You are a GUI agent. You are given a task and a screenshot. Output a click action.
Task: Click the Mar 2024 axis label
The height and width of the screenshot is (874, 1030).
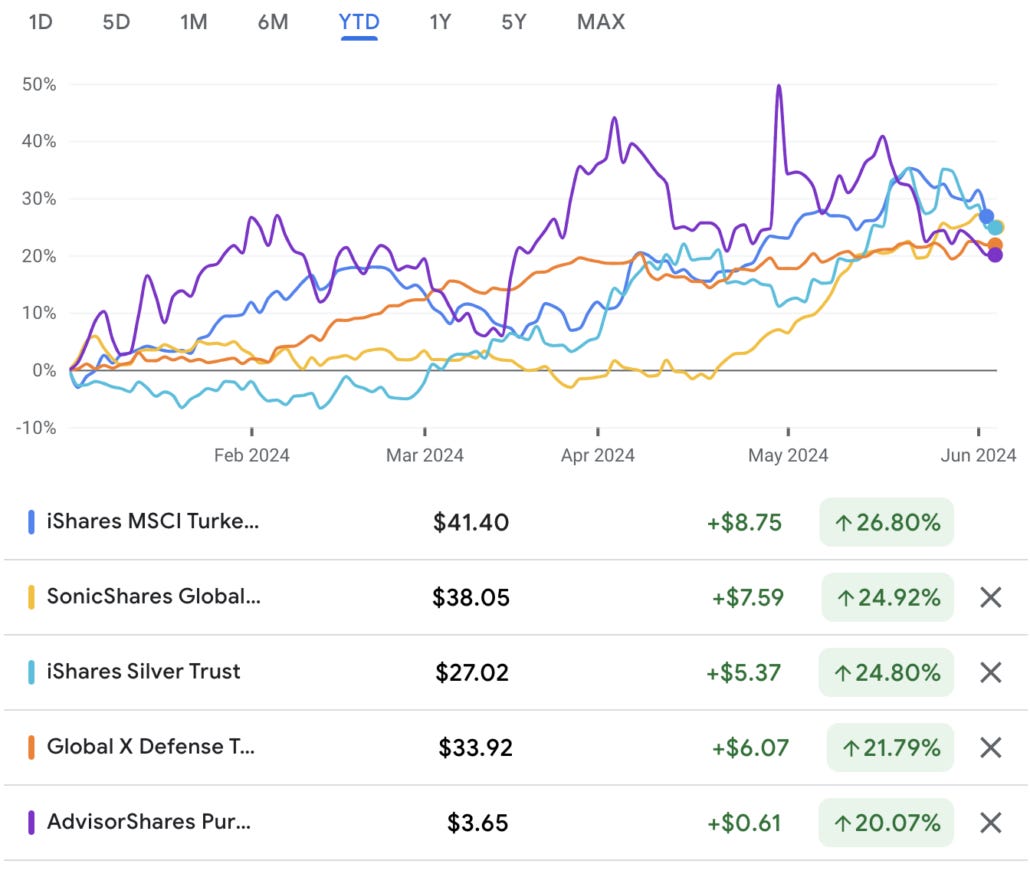424,455
